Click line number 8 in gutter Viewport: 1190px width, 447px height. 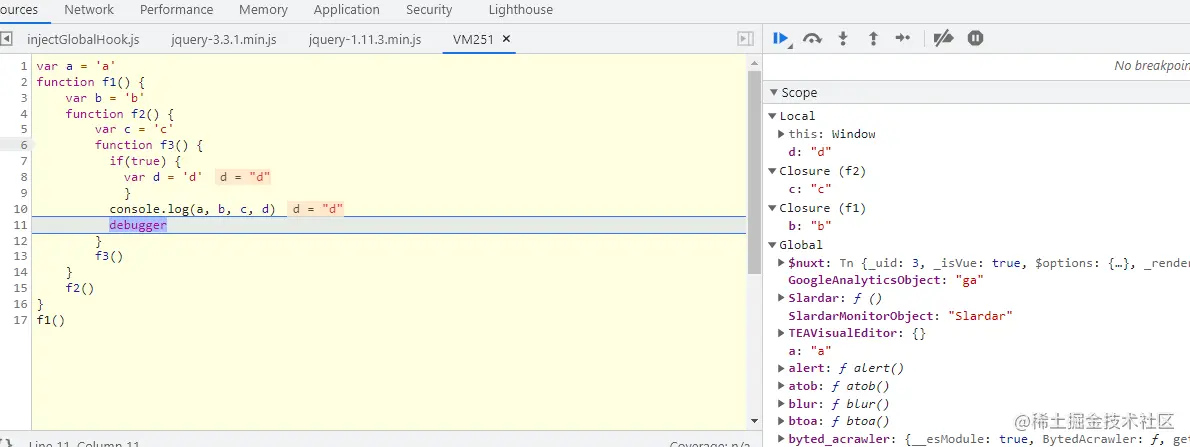point(24,177)
